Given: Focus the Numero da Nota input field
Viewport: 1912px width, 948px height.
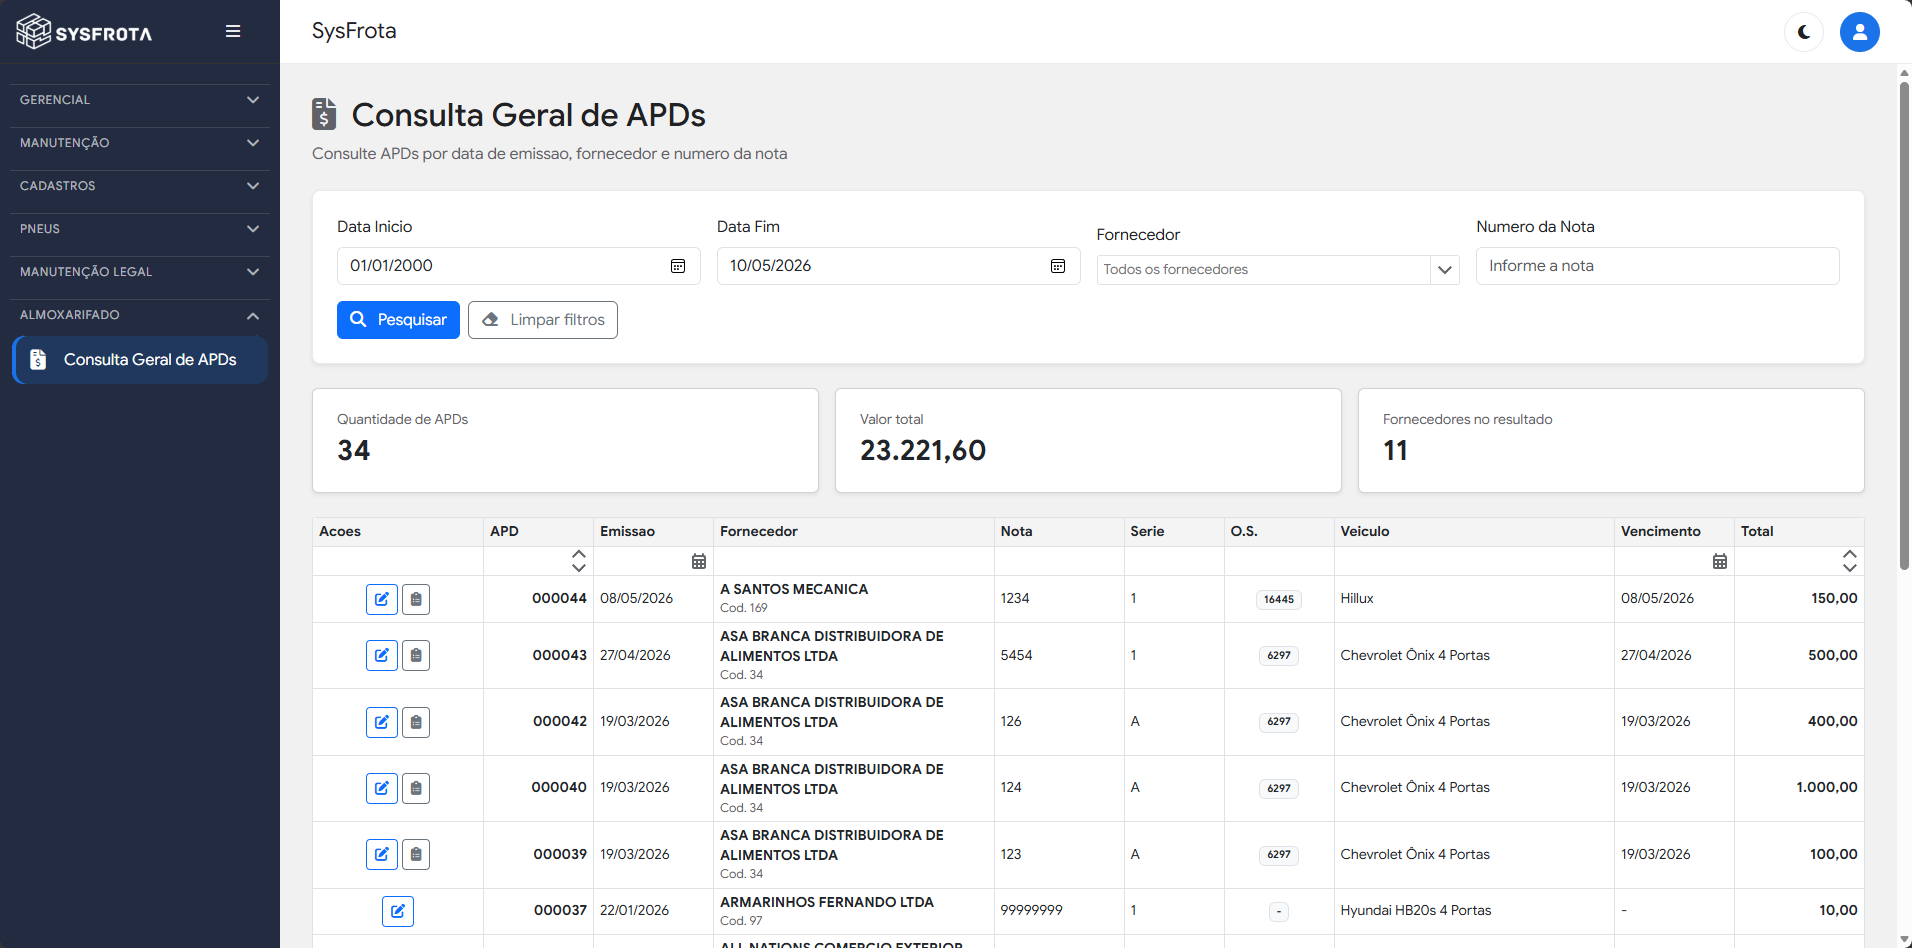Looking at the screenshot, I should pos(1658,266).
